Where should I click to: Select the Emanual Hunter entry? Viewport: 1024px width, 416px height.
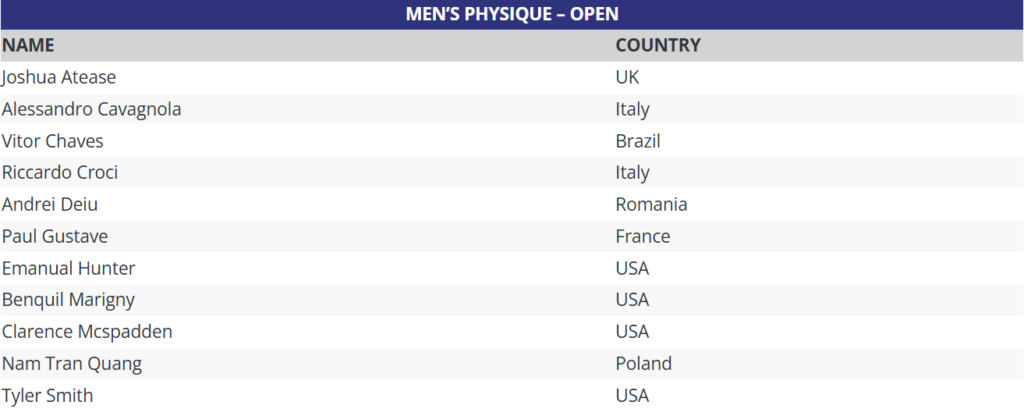pyautogui.click(x=69, y=268)
